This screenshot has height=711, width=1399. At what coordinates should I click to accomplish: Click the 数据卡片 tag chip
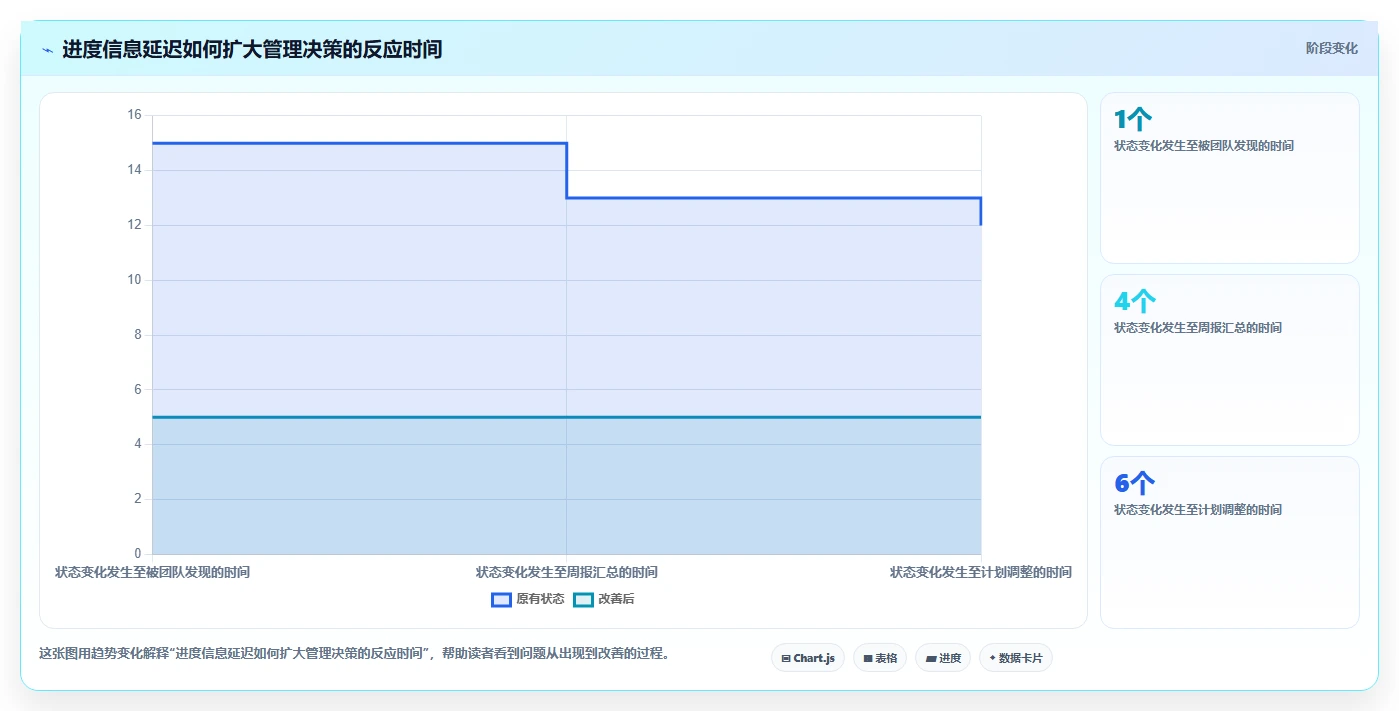click(1016, 658)
